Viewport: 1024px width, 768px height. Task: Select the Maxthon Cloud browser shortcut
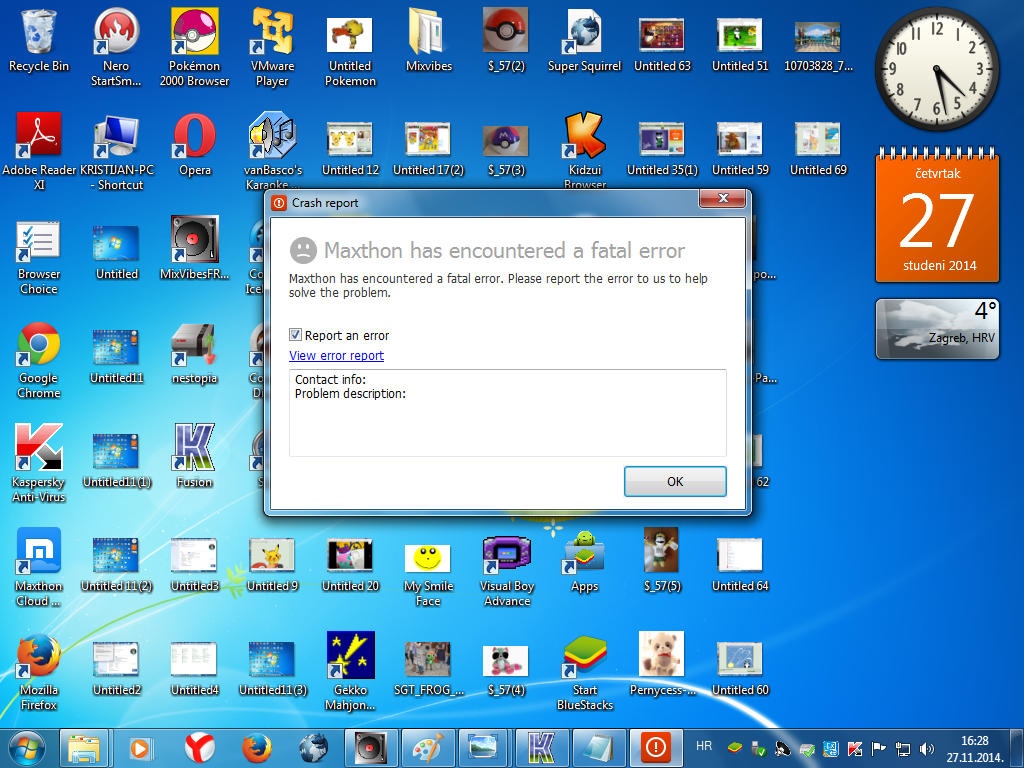click(39, 567)
